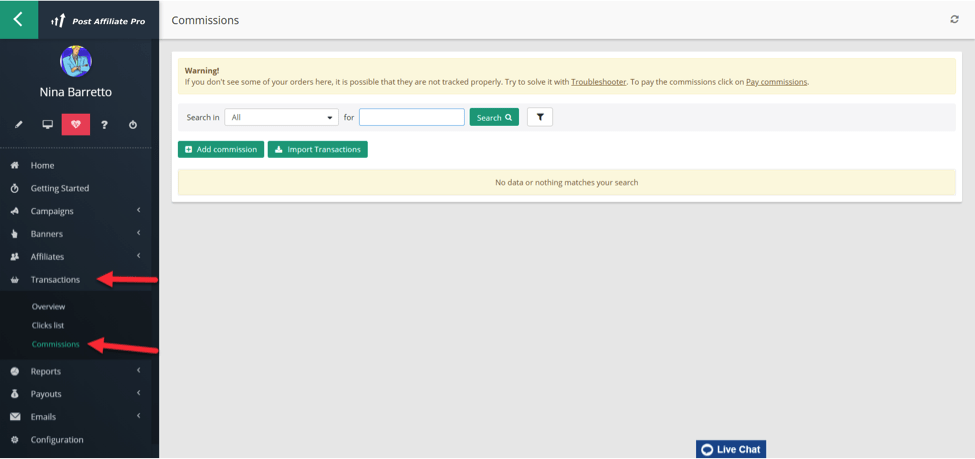Open Transactions Overview submenu
The width and height of the screenshot is (975, 459).
point(49,307)
